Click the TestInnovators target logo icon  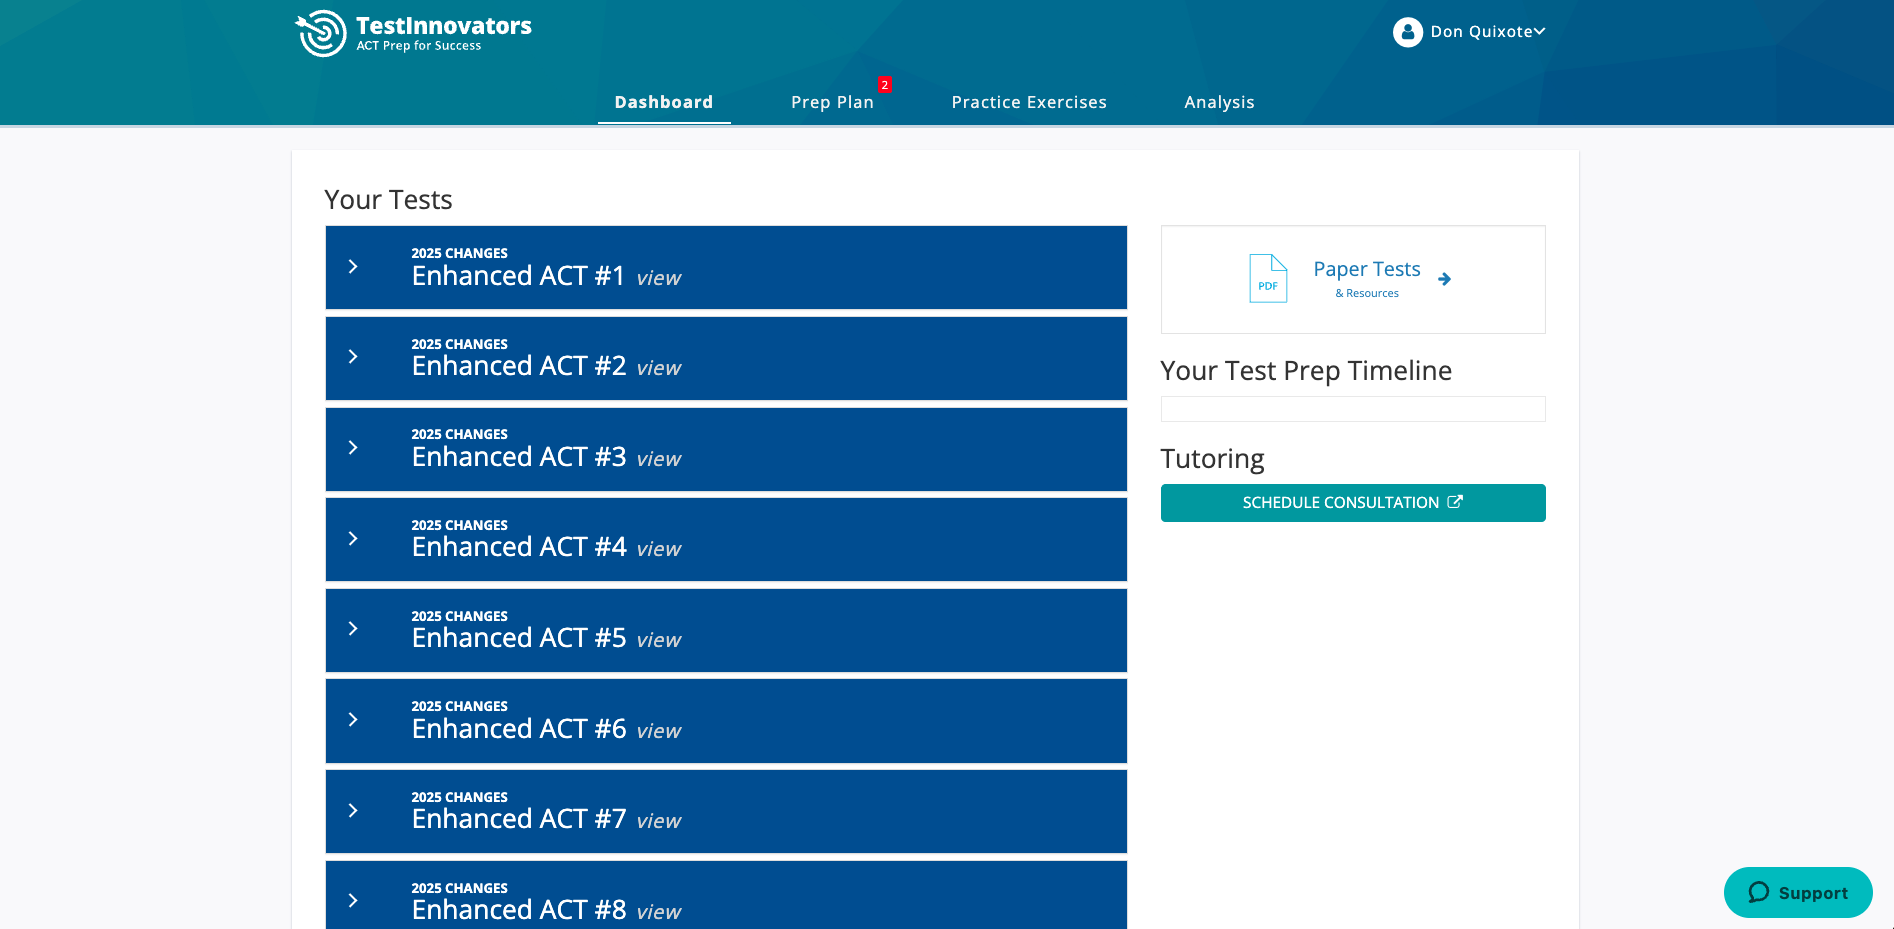321,34
